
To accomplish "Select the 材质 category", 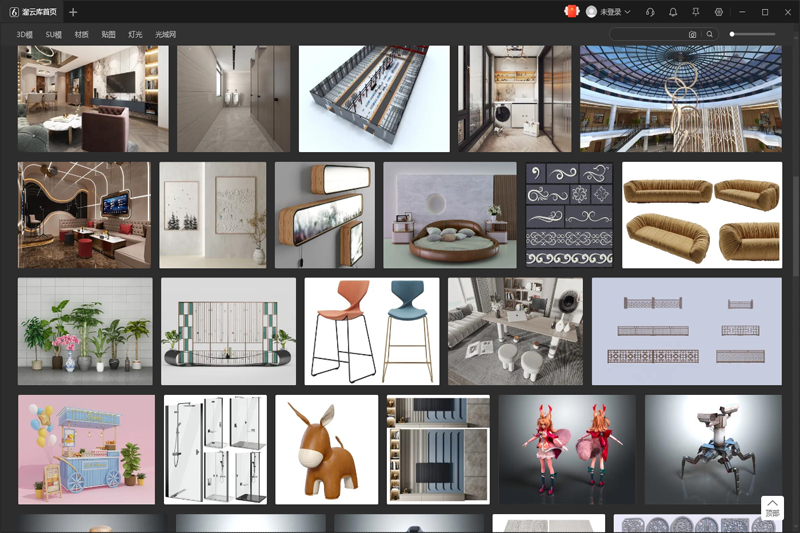I will click(x=81, y=34).
